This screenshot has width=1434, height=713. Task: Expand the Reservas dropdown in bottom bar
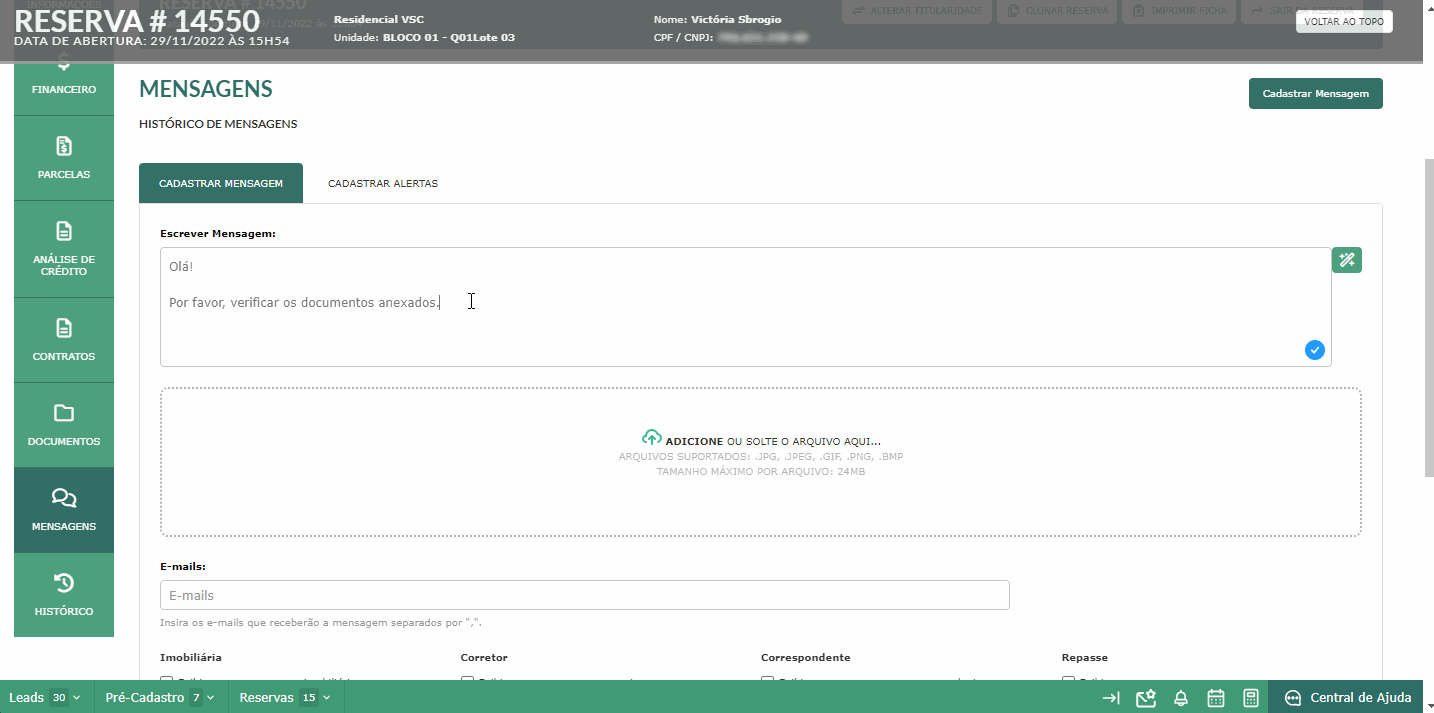(286, 698)
